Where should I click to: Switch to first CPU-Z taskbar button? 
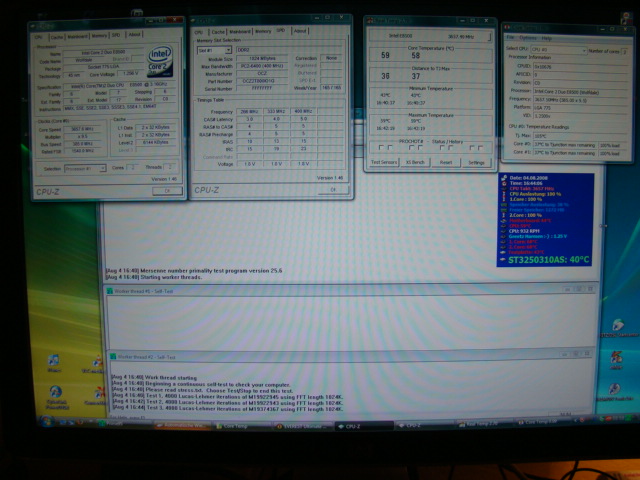[364, 426]
